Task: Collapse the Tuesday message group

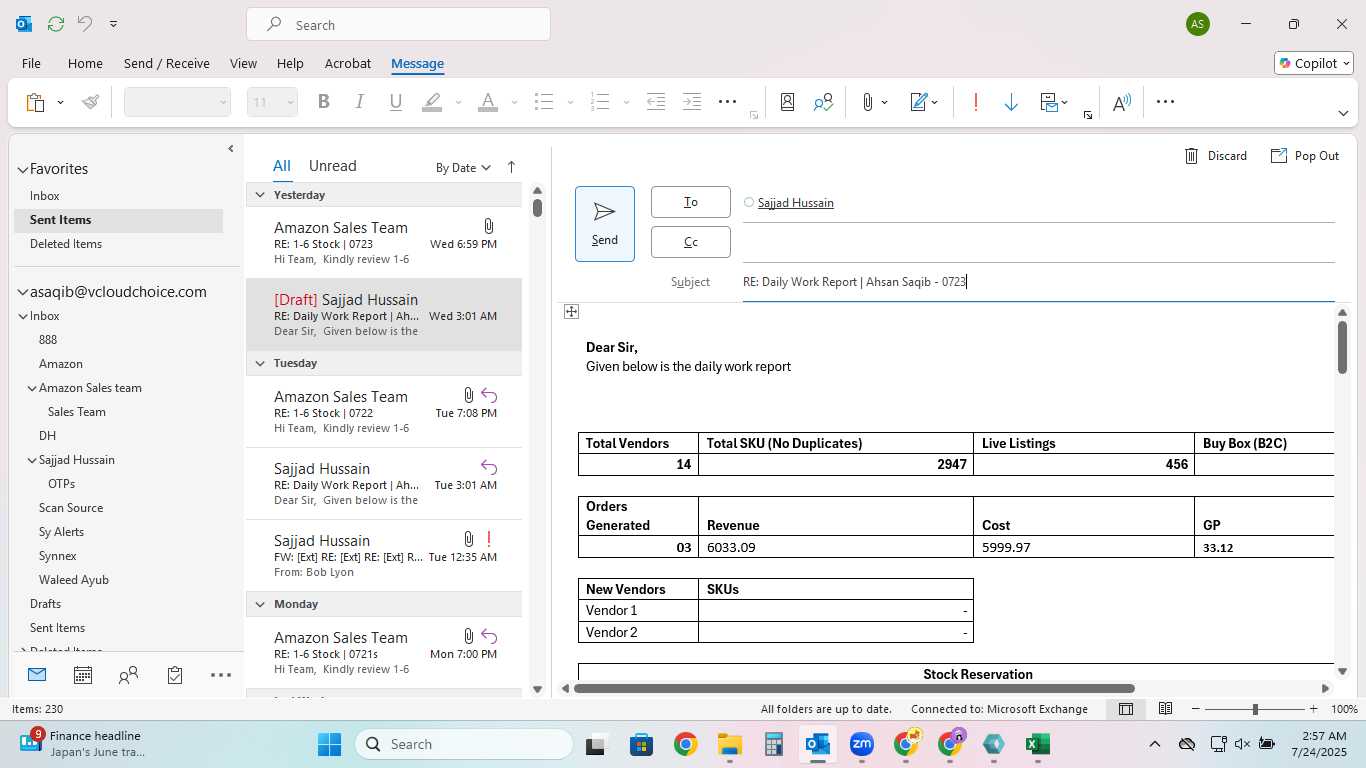Action: (260, 363)
